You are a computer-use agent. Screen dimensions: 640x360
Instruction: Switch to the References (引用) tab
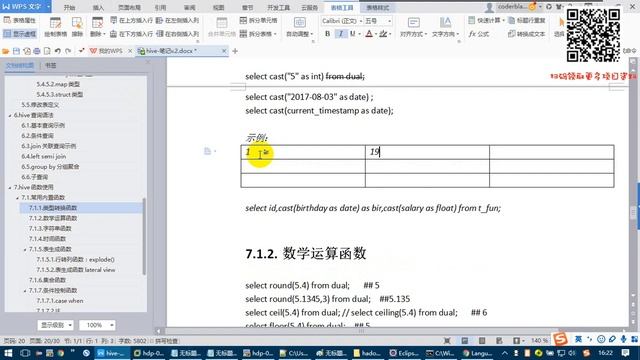160,7
